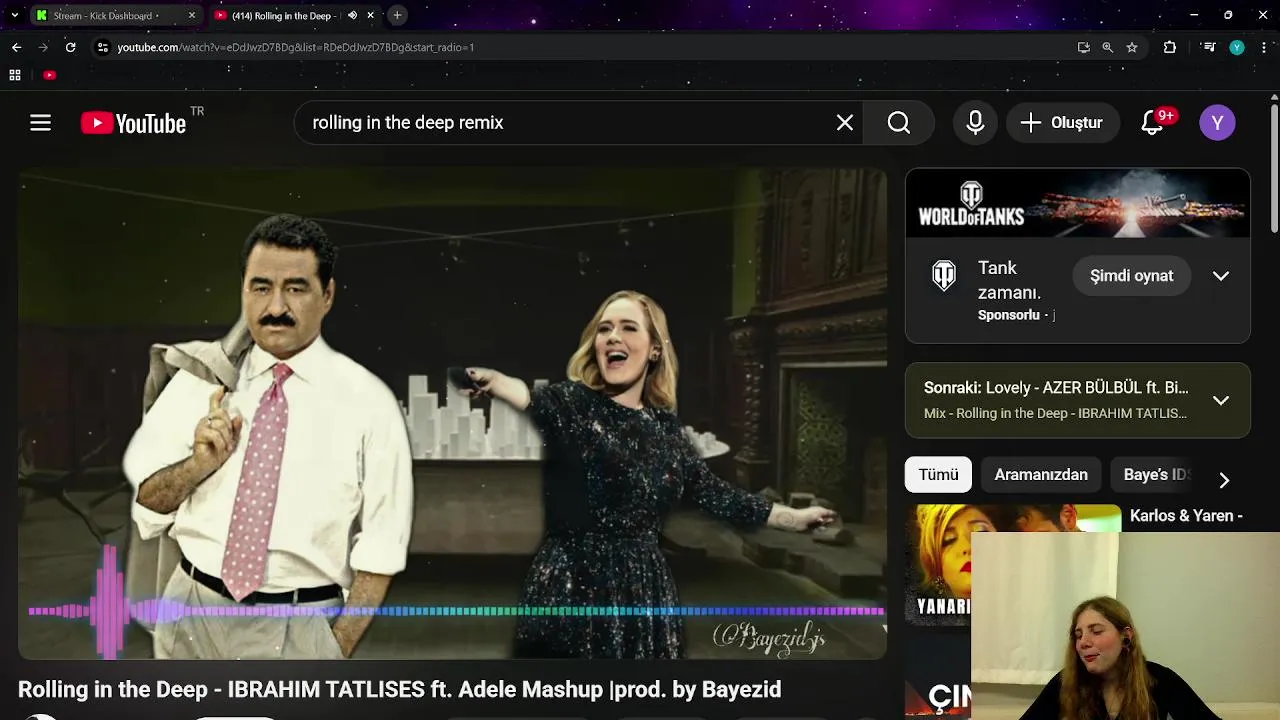Click the Karlos & Yaren video title
Viewport: 1280px width, 720px height.
1186,516
